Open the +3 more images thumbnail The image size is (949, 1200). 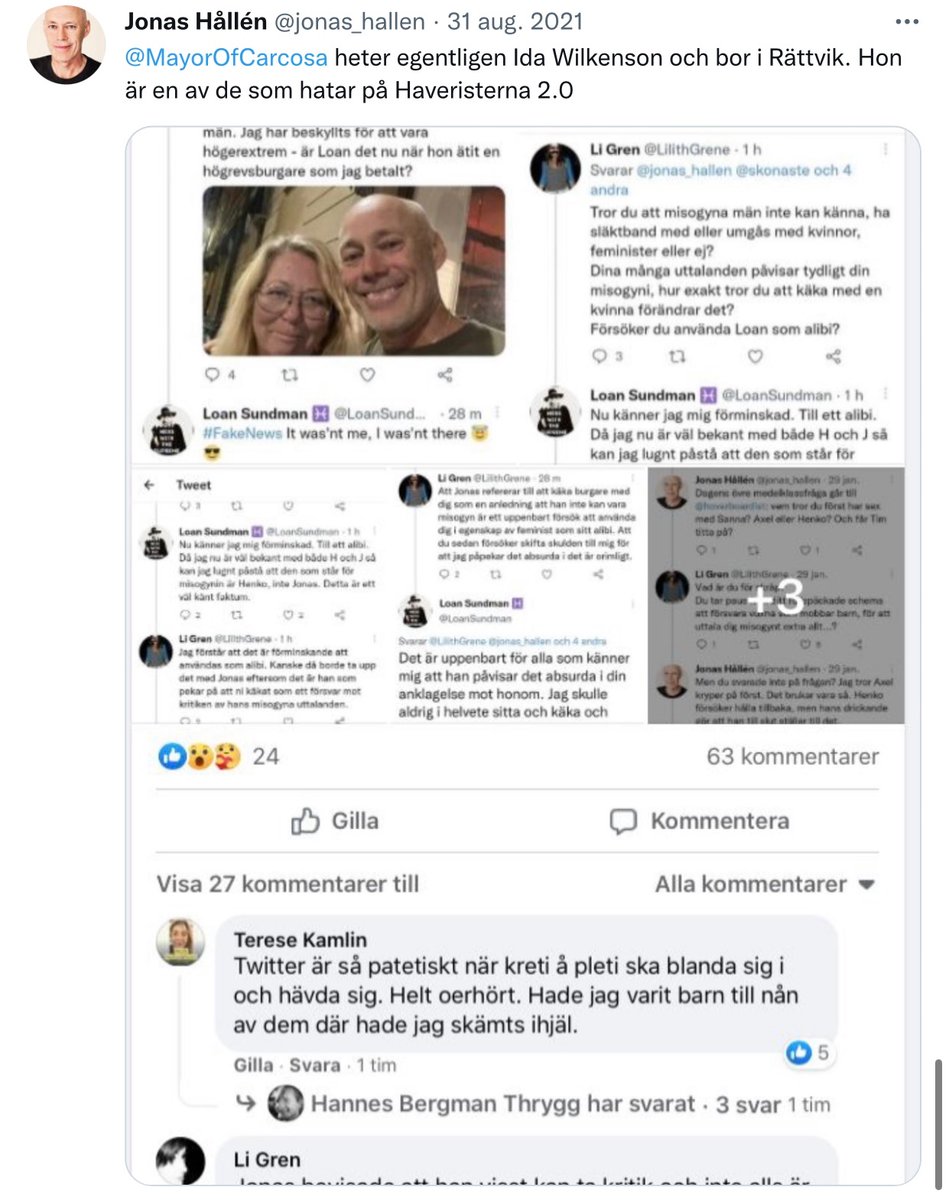click(776, 596)
